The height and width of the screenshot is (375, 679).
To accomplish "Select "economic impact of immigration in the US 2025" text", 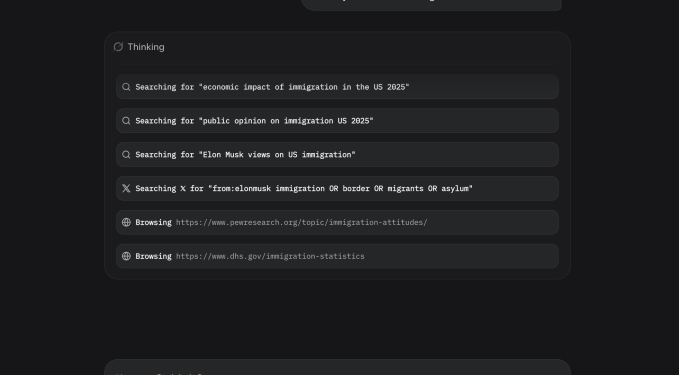I will coord(304,87).
